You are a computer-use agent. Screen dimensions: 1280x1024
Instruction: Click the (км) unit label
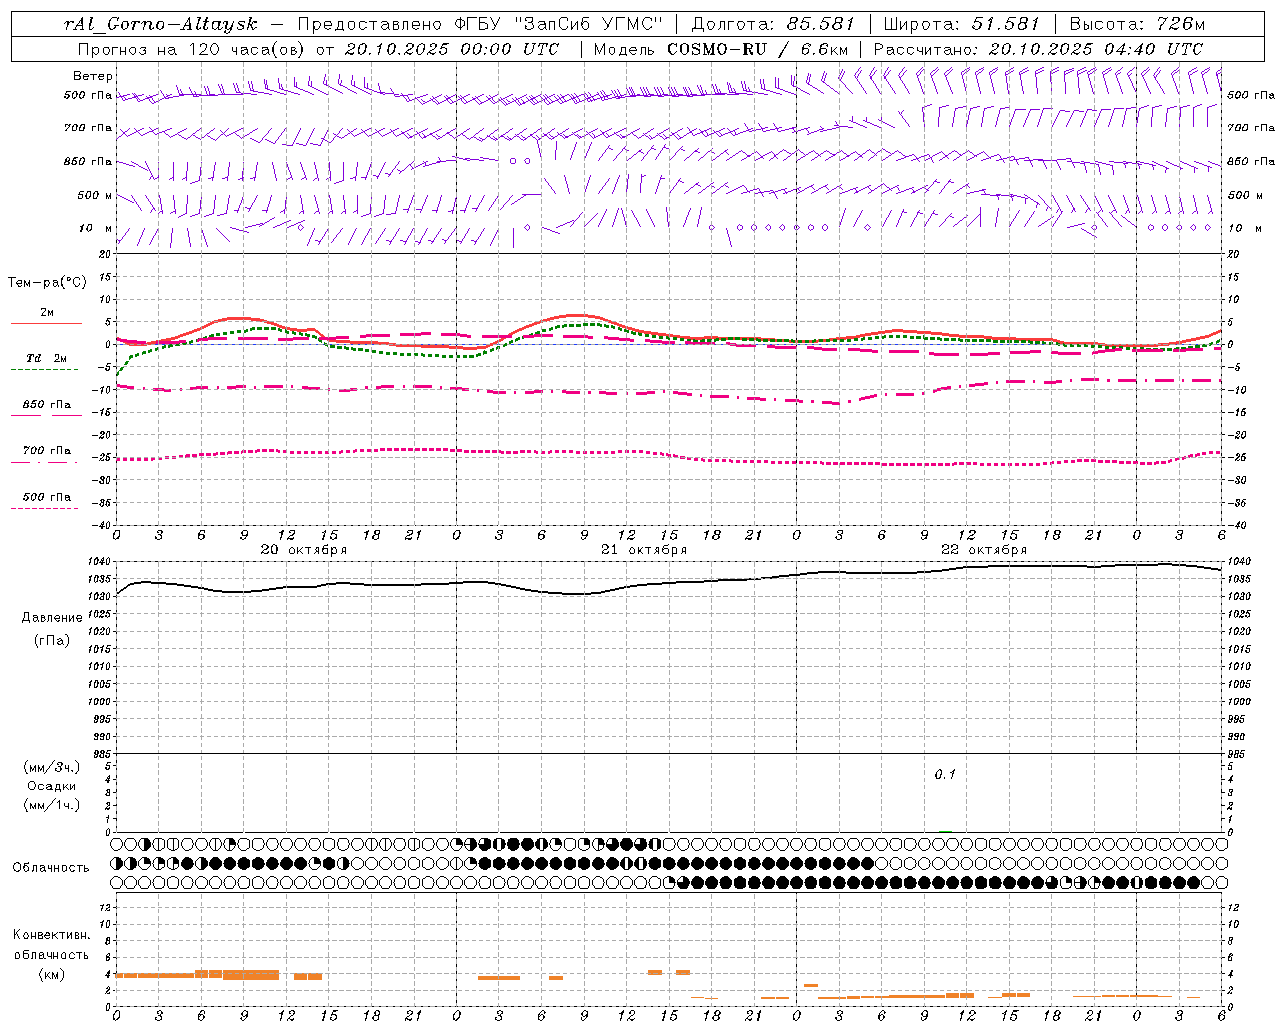pos(51,973)
